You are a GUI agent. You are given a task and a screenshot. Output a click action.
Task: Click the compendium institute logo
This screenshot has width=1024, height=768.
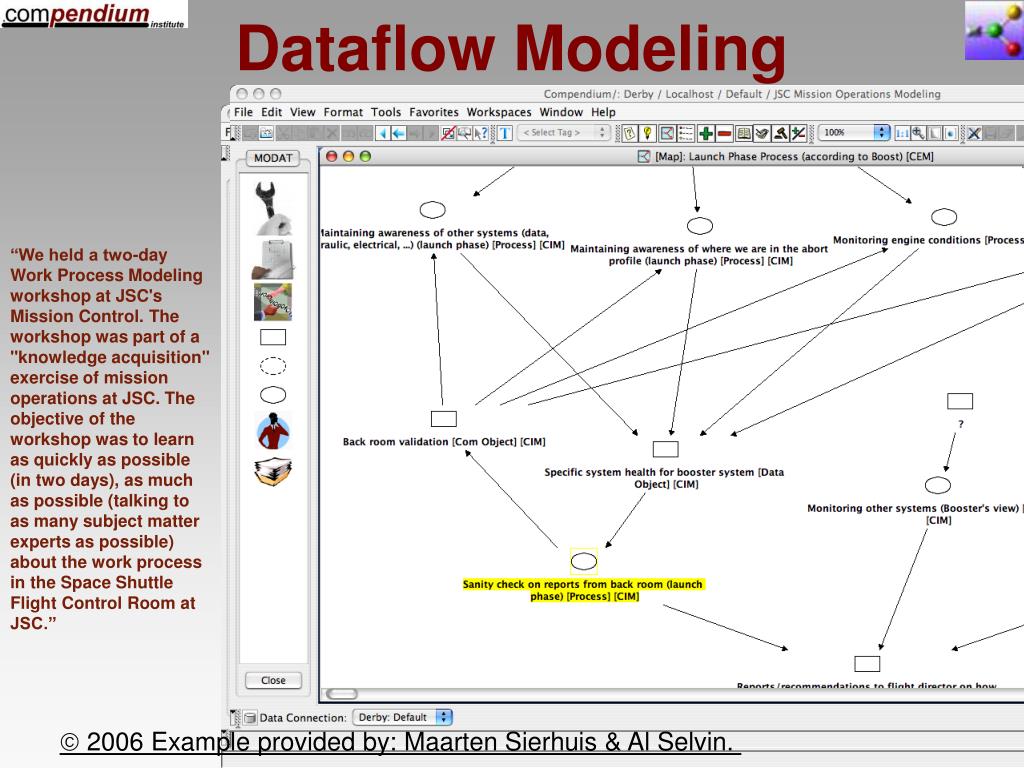coord(93,14)
